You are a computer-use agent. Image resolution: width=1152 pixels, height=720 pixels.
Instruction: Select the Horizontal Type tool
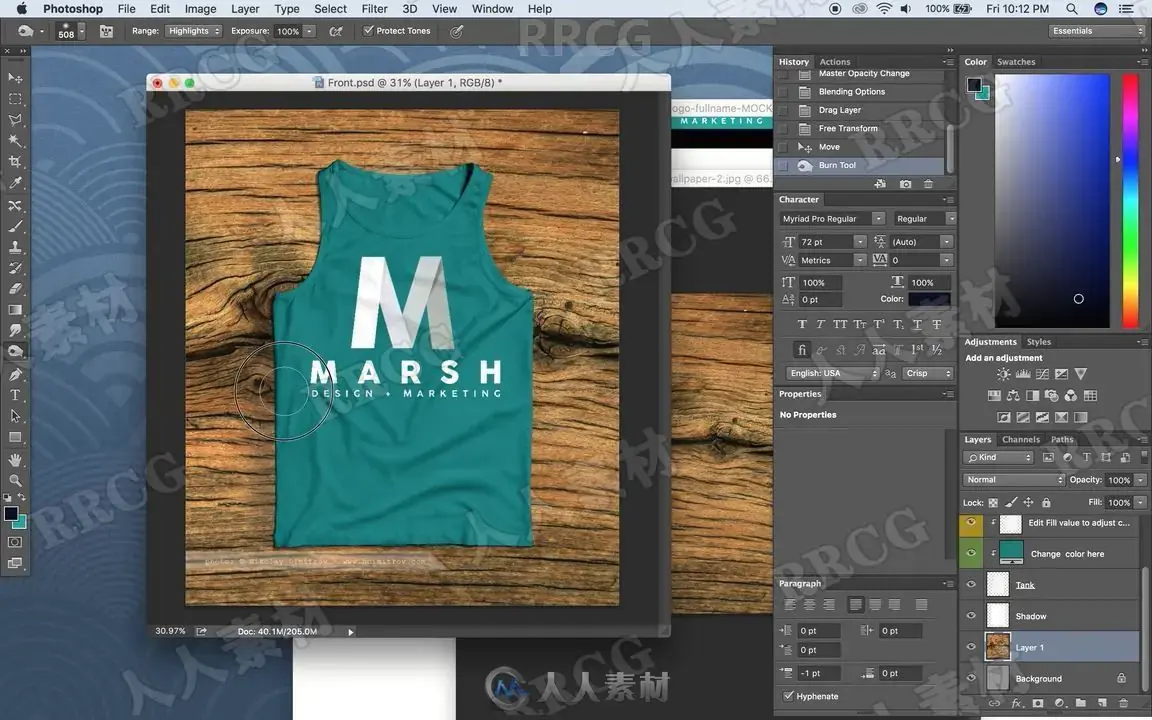[15, 395]
